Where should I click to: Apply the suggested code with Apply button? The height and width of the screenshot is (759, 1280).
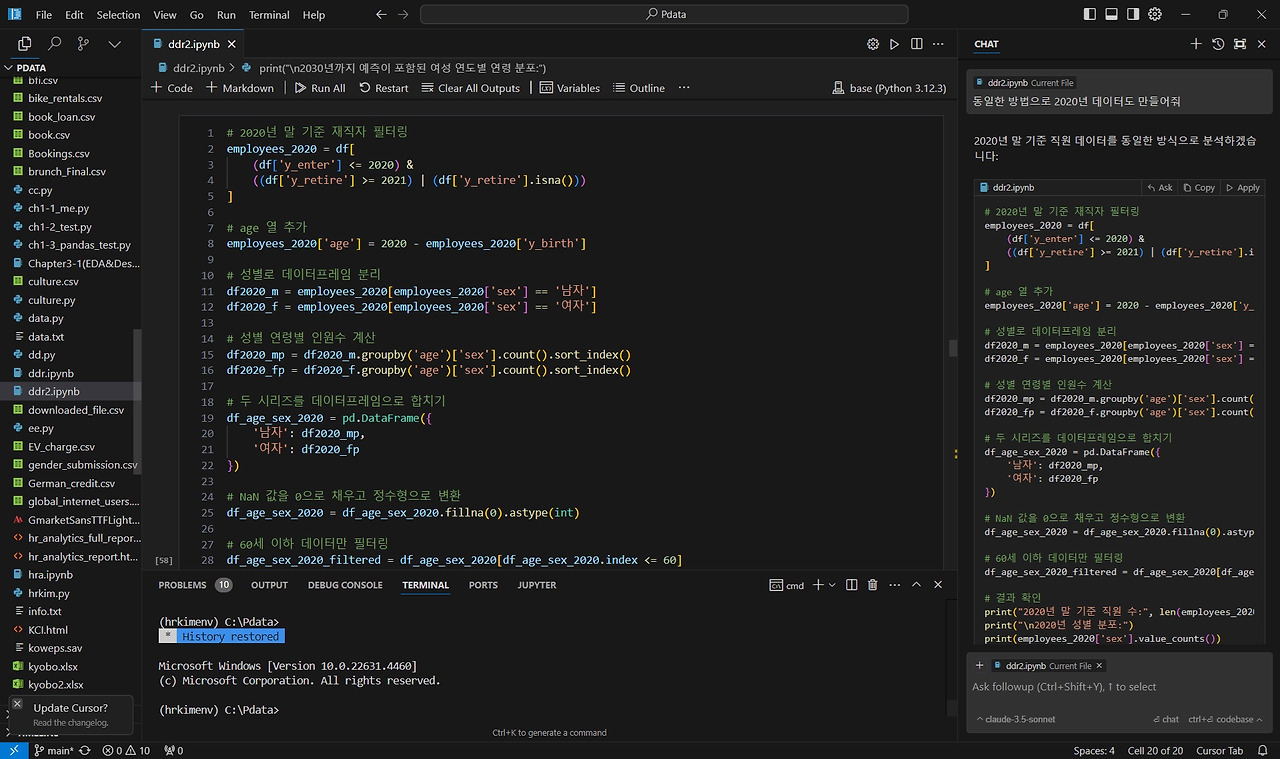point(1243,187)
